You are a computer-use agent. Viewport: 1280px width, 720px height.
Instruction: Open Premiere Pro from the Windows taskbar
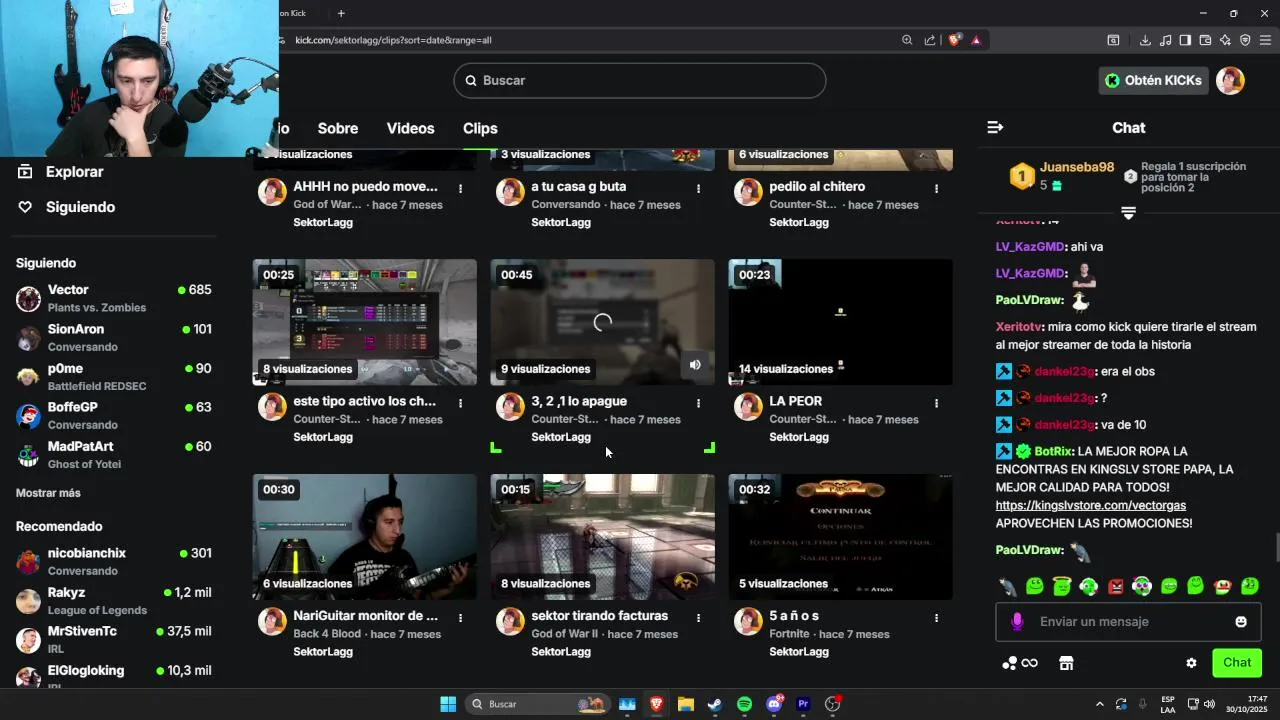point(803,704)
